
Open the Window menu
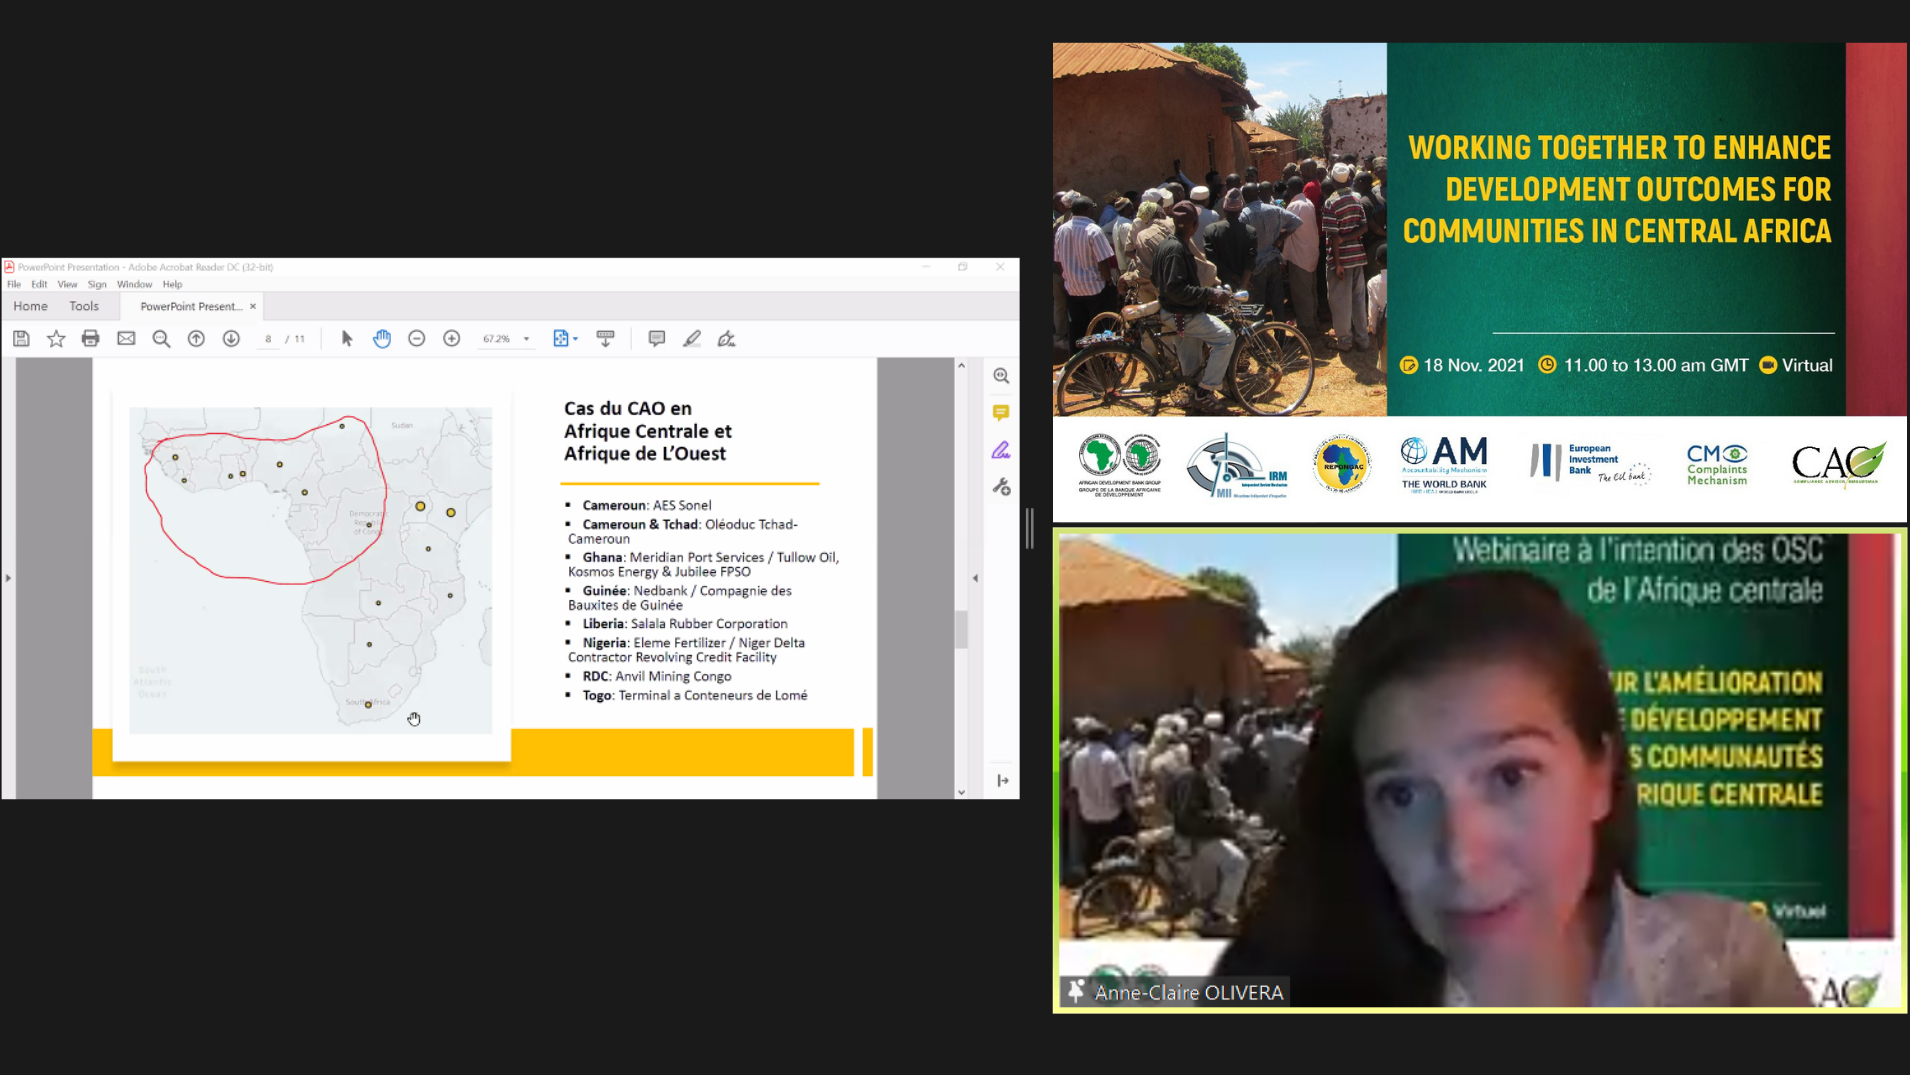tap(134, 284)
